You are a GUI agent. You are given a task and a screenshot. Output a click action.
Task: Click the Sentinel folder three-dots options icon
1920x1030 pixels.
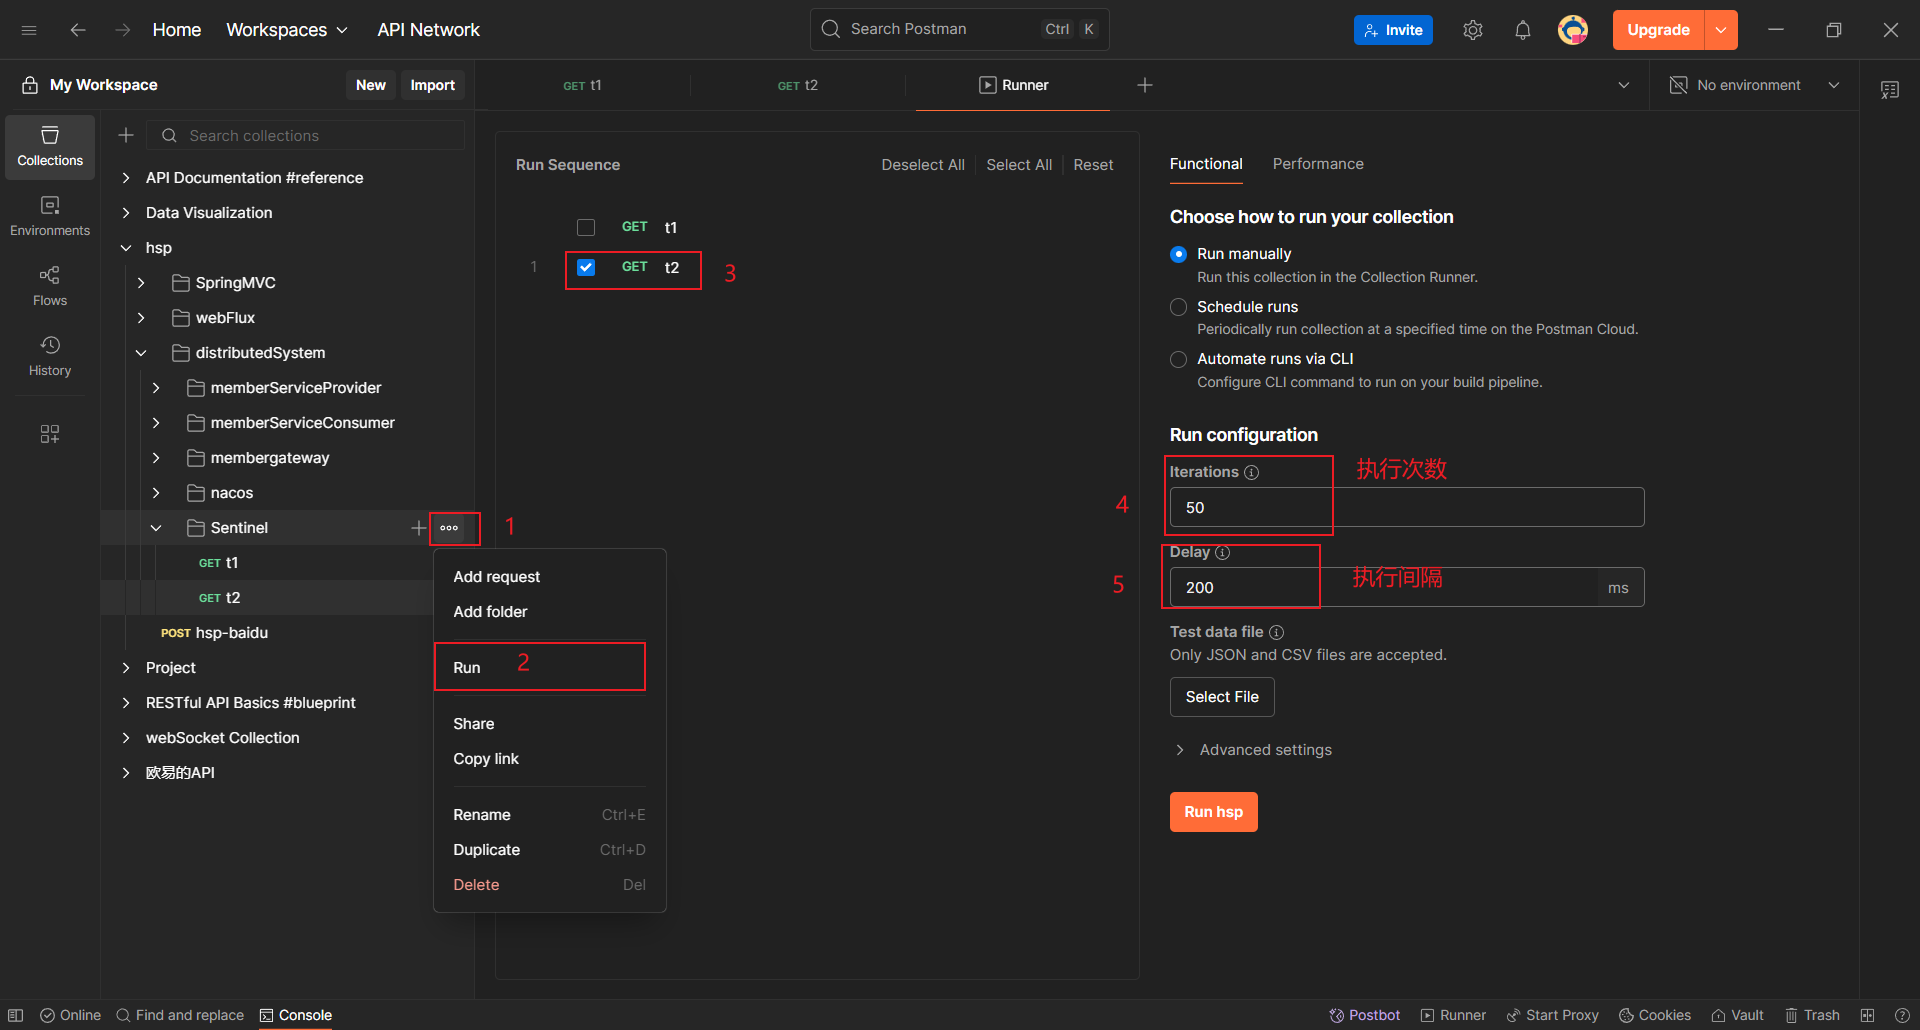click(x=449, y=528)
